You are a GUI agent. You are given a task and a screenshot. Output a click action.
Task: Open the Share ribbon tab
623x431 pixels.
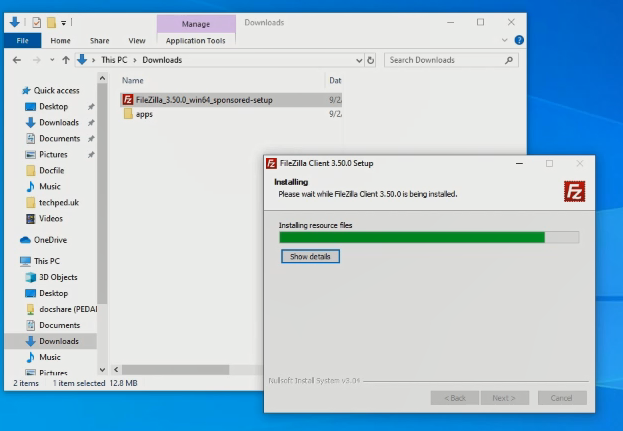point(99,41)
